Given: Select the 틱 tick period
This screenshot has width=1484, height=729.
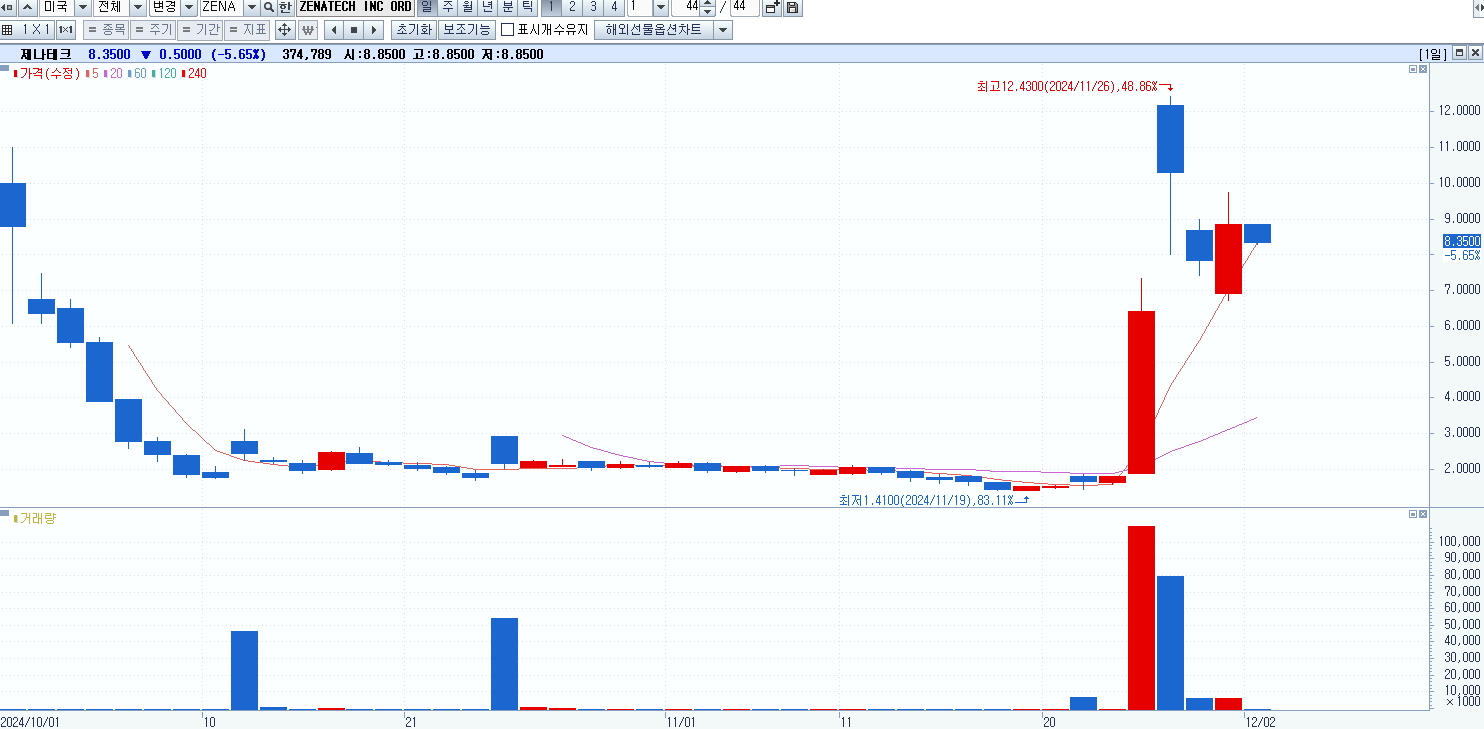Looking at the screenshot, I should pos(527,7).
